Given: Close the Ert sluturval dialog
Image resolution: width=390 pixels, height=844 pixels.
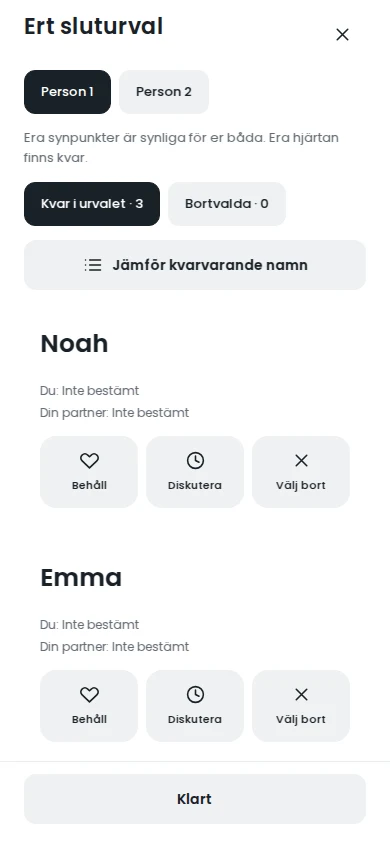Looking at the screenshot, I should [343, 35].
